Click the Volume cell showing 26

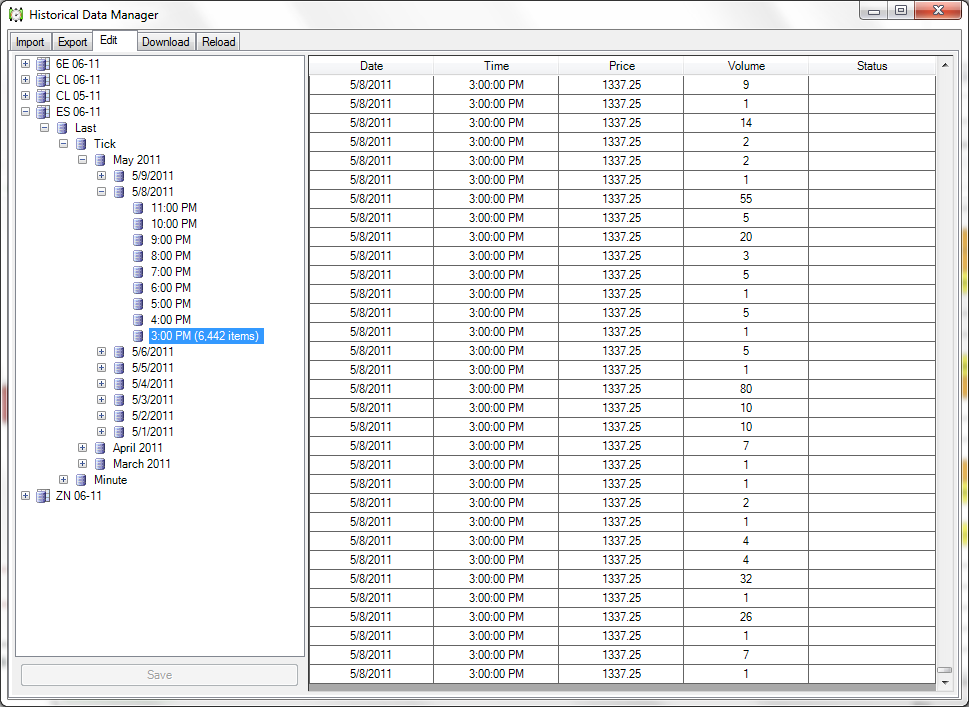coord(746,617)
